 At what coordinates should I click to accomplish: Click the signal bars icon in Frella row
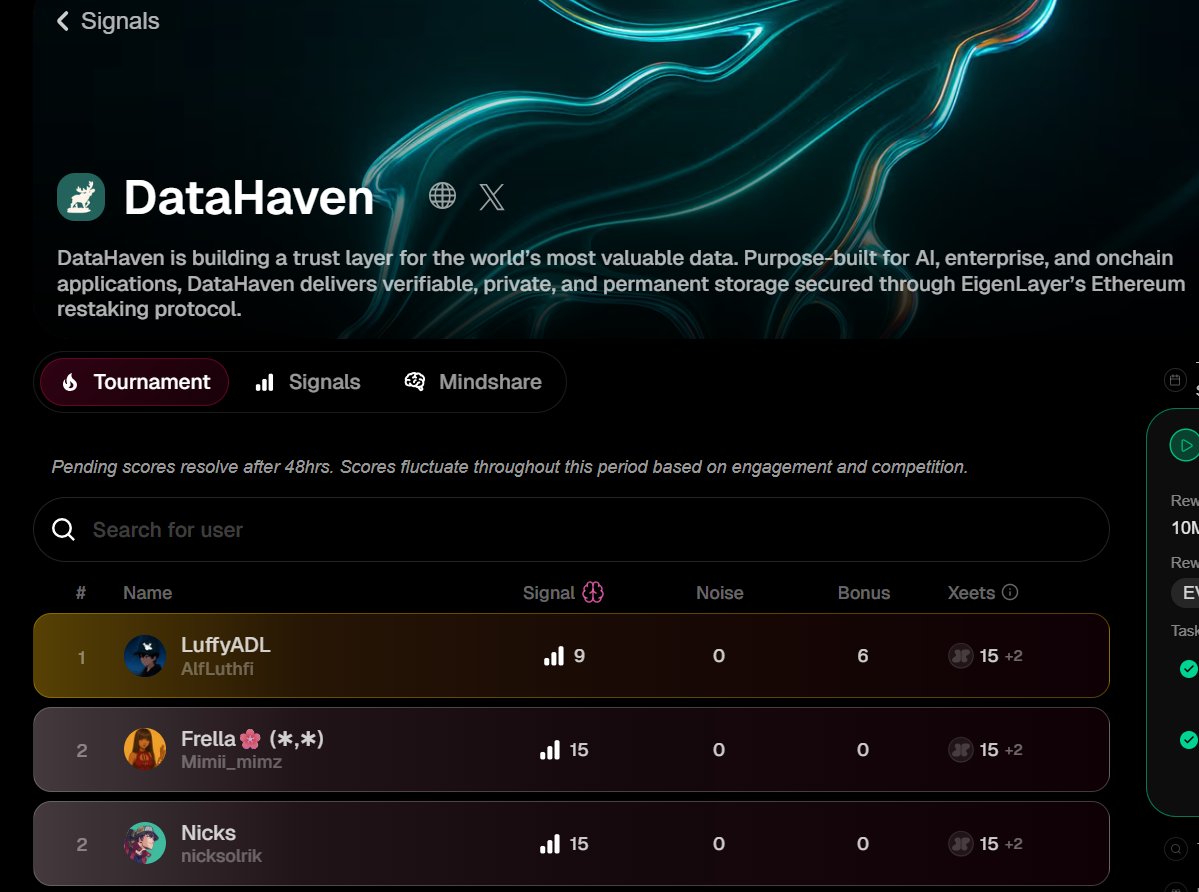[x=550, y=750]
